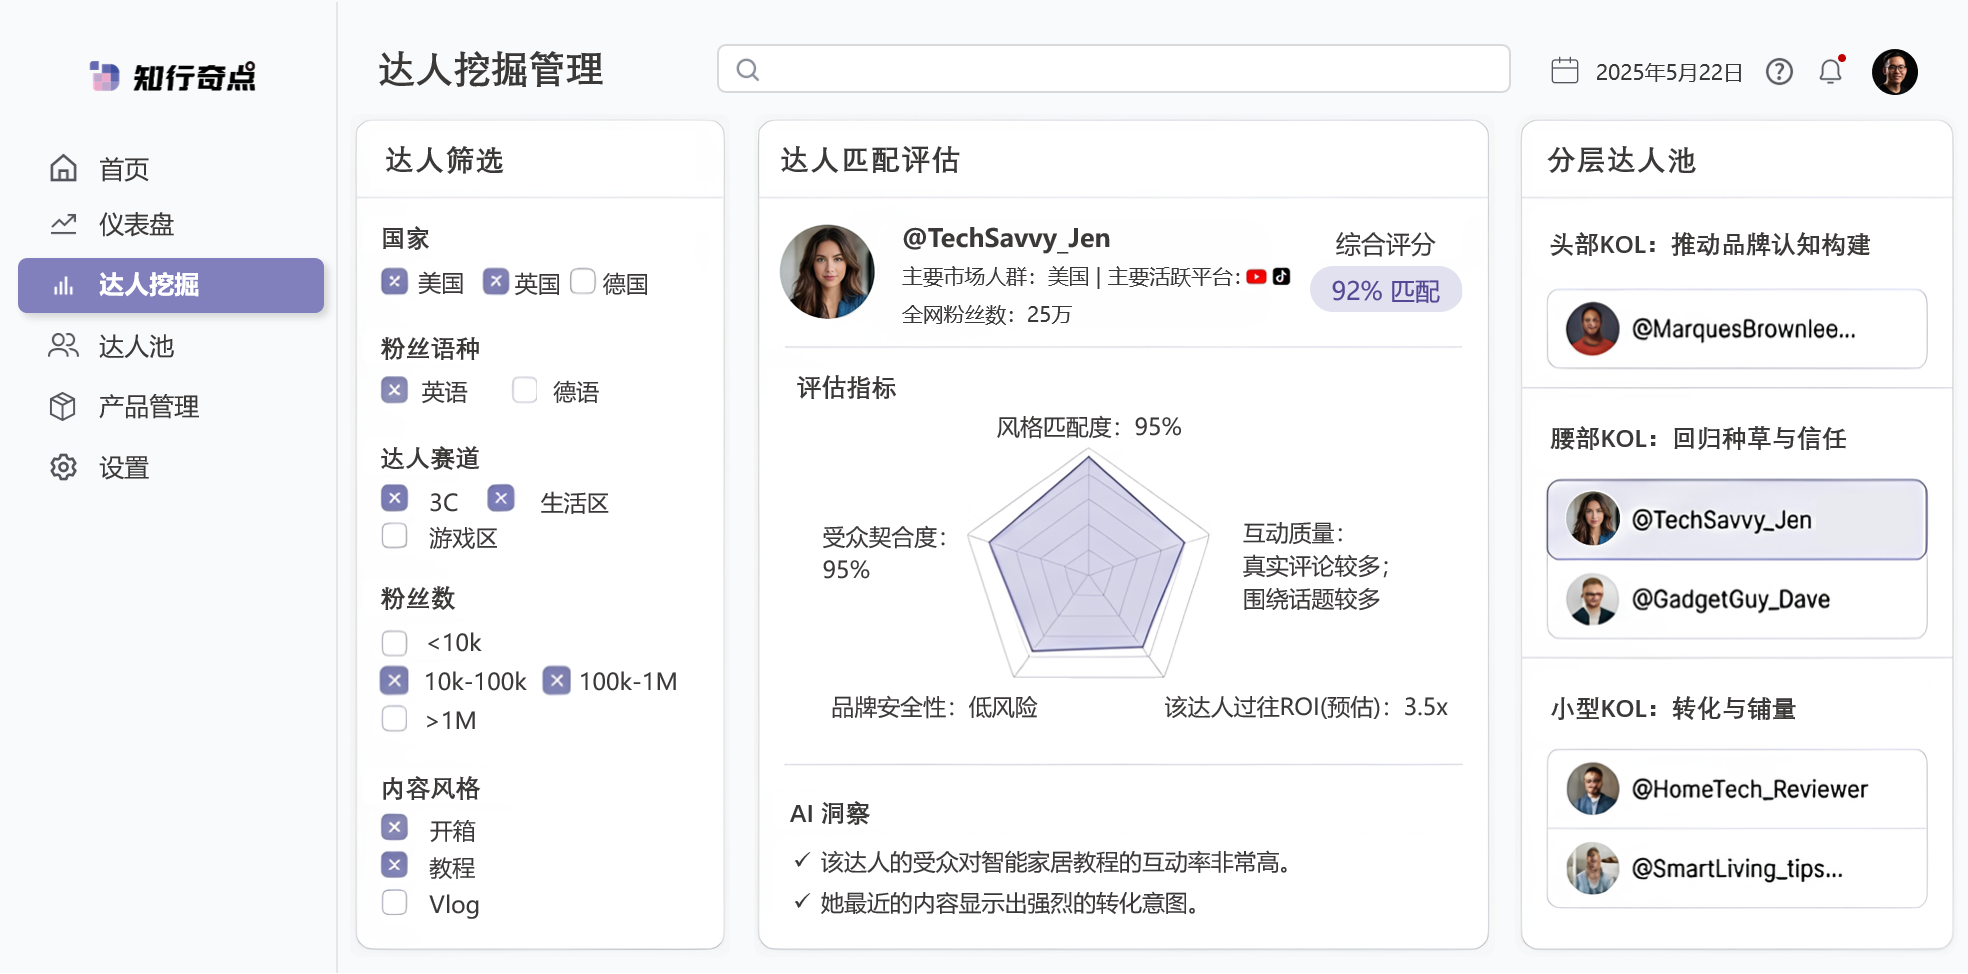Uncheck the 3C category checkbox
Image resolution: width=1968 pixels, height=974 pixels.
pos(395,498)
